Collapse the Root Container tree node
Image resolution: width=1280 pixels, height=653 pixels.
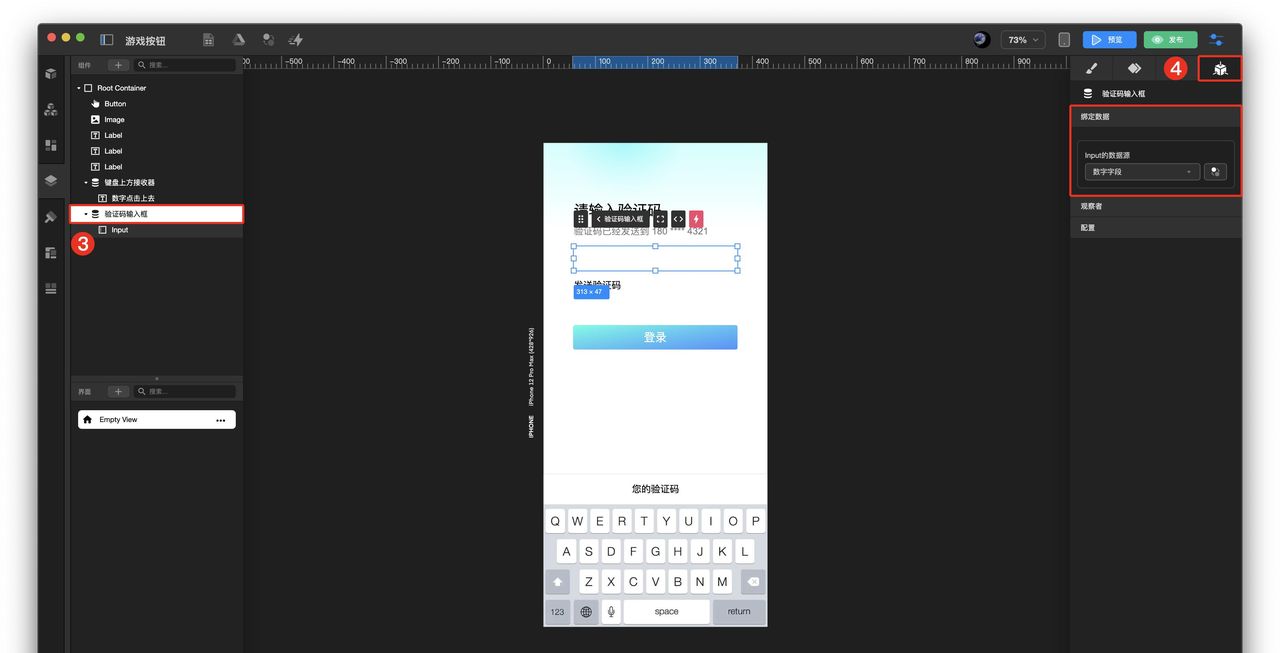tap(78, 88)
